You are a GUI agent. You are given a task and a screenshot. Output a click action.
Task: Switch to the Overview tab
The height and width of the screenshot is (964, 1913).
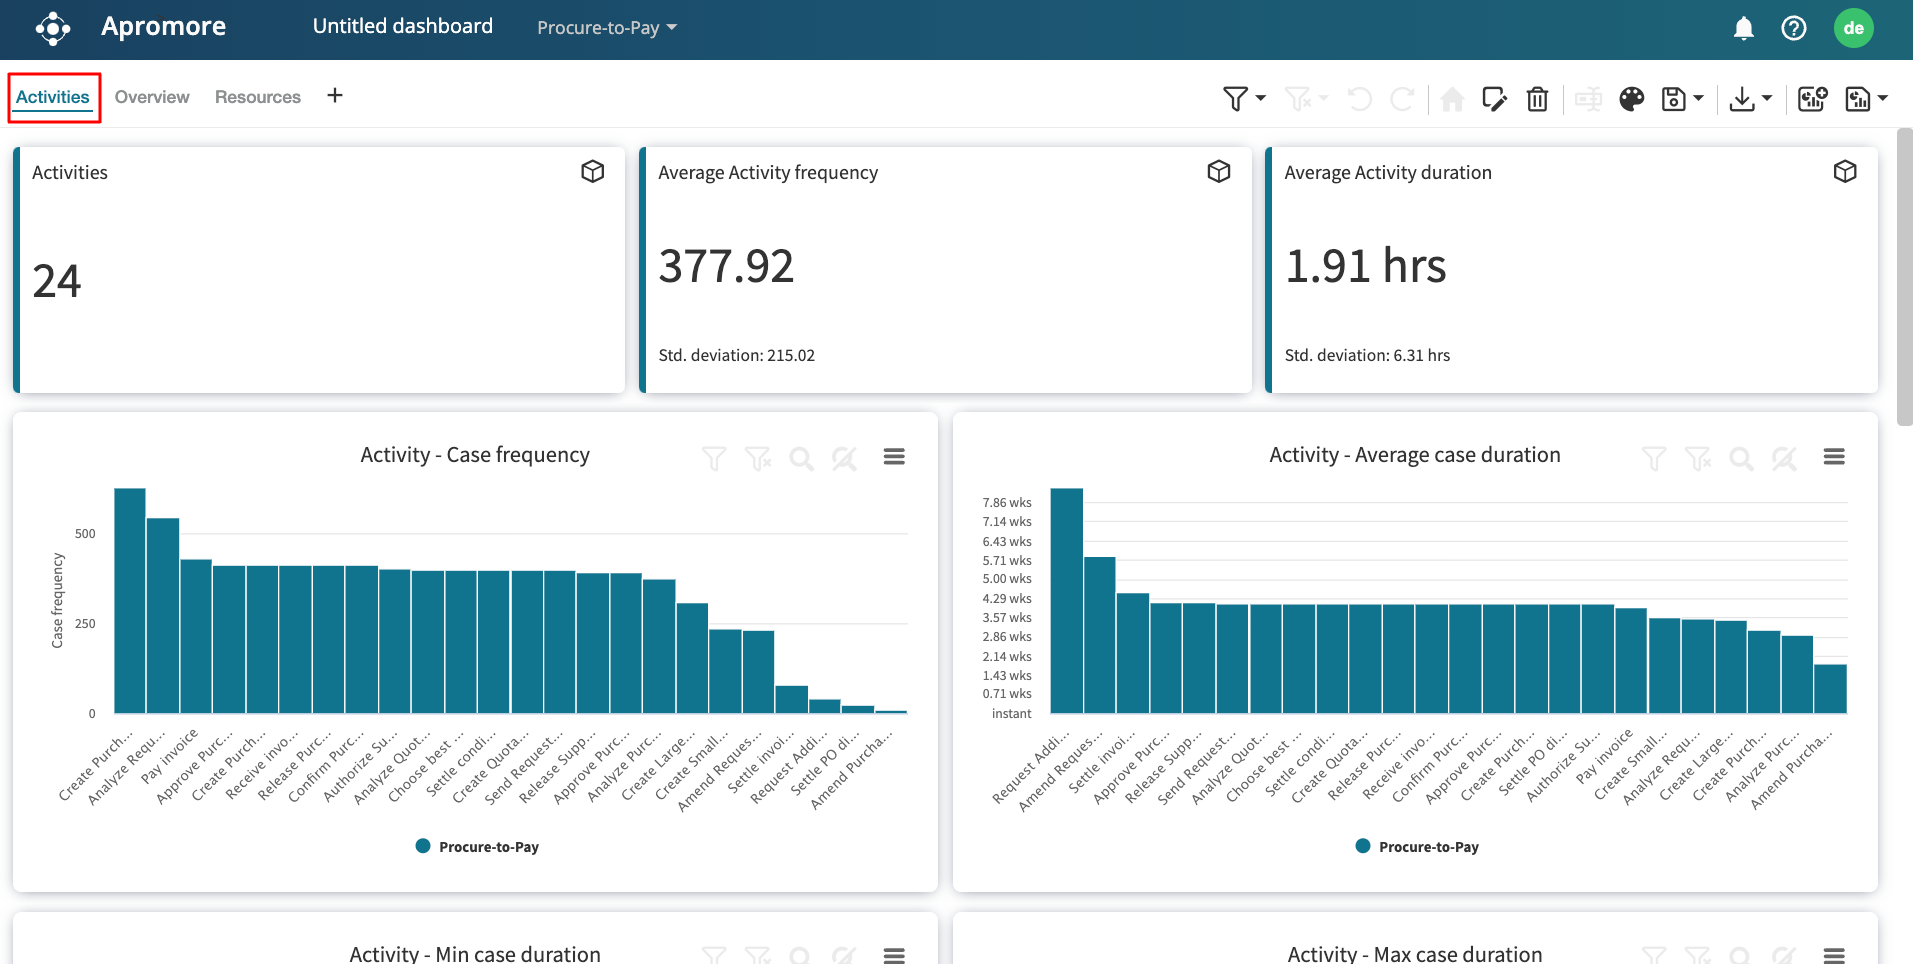(152, 97)
